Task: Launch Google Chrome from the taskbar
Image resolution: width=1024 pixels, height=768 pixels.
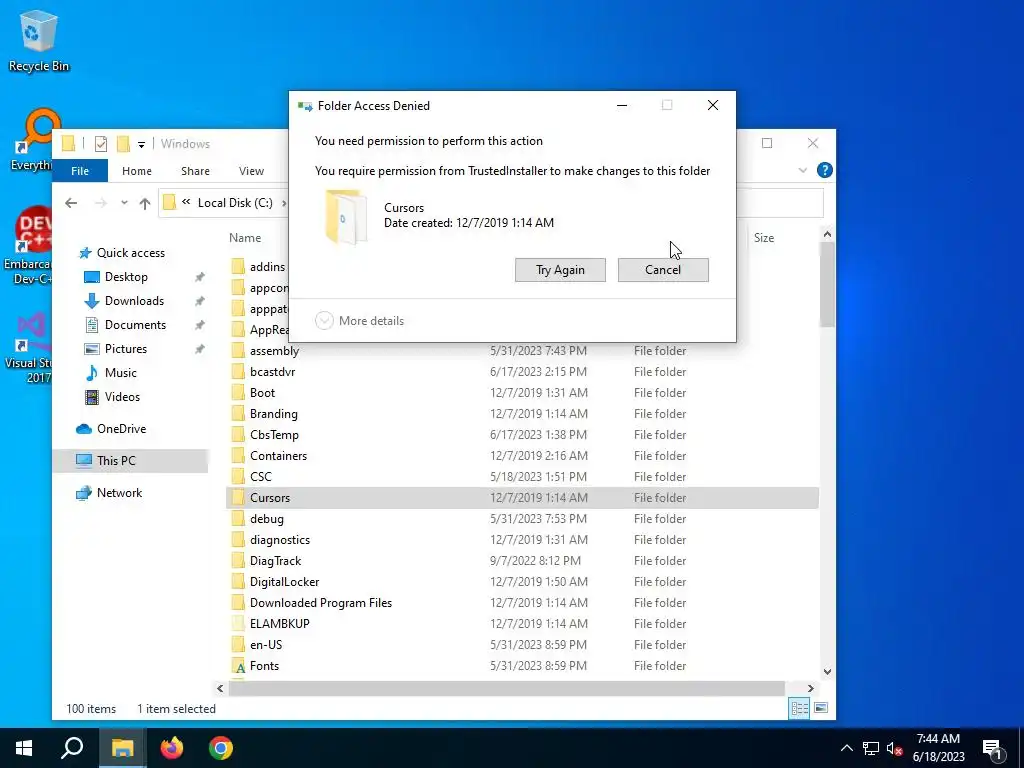Action: coord(221,748)
